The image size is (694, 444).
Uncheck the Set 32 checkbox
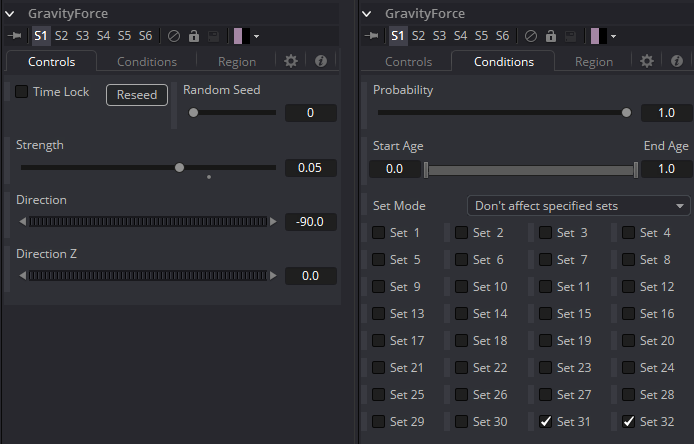[628, 422]
